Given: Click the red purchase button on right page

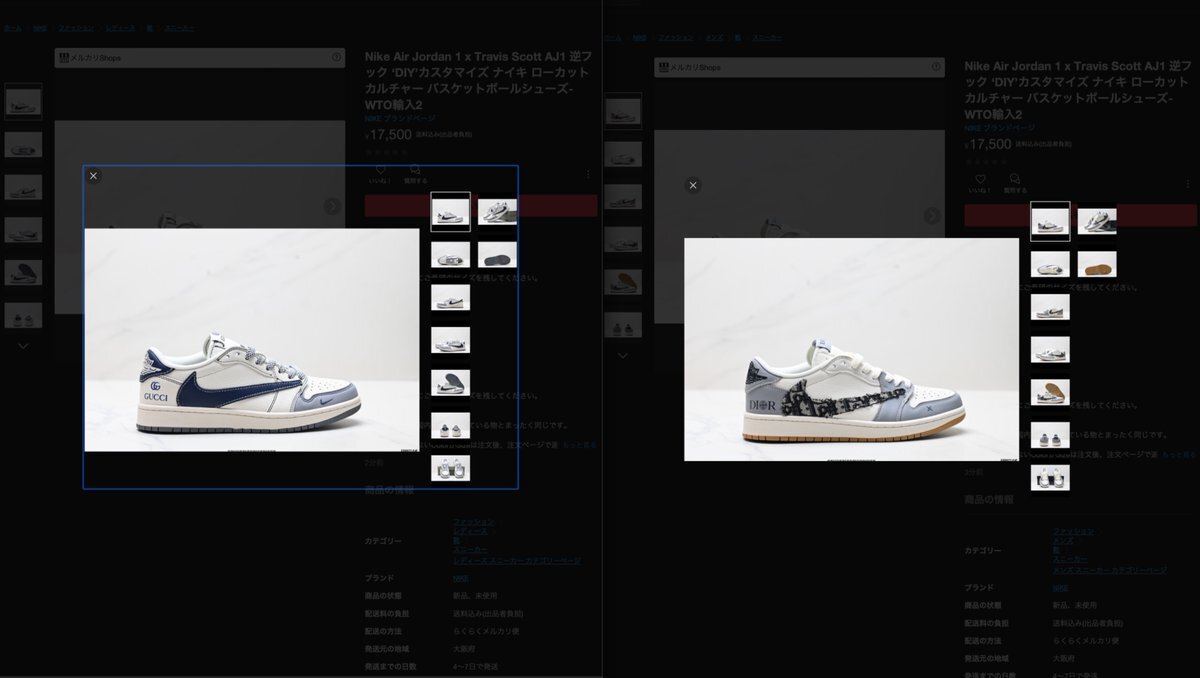Looking at the screenshot, I should pyautogui.click(x=1081, y=215).
